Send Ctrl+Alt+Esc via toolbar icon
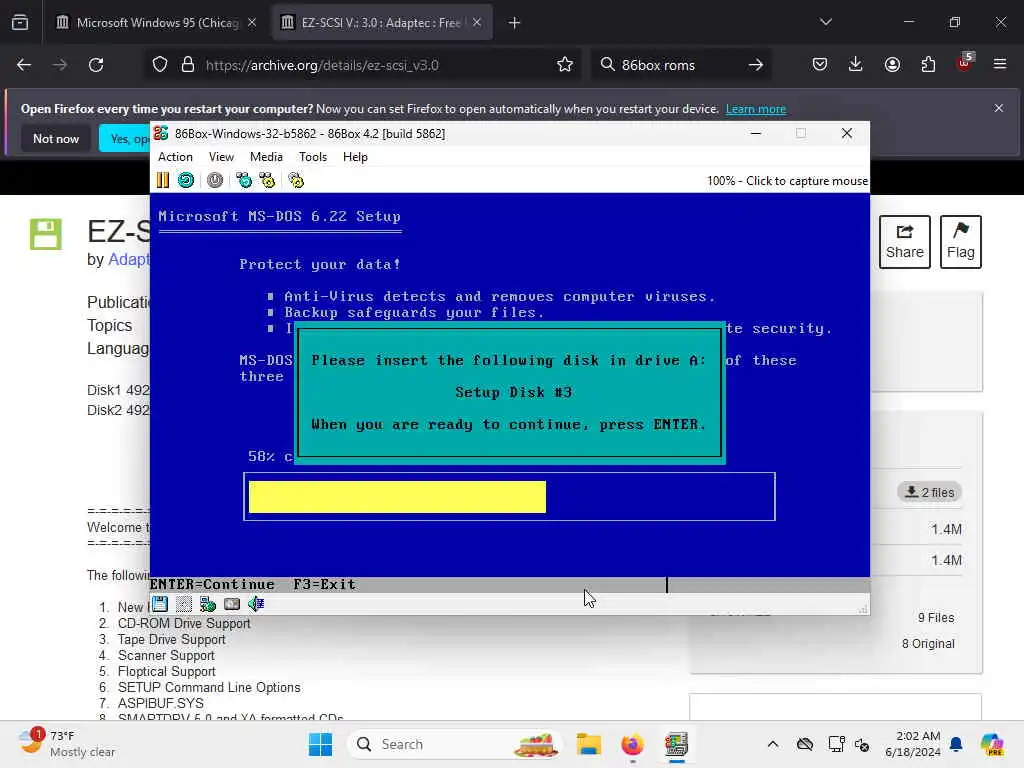This screenshot has width=1024, height=768. (267, 180)
